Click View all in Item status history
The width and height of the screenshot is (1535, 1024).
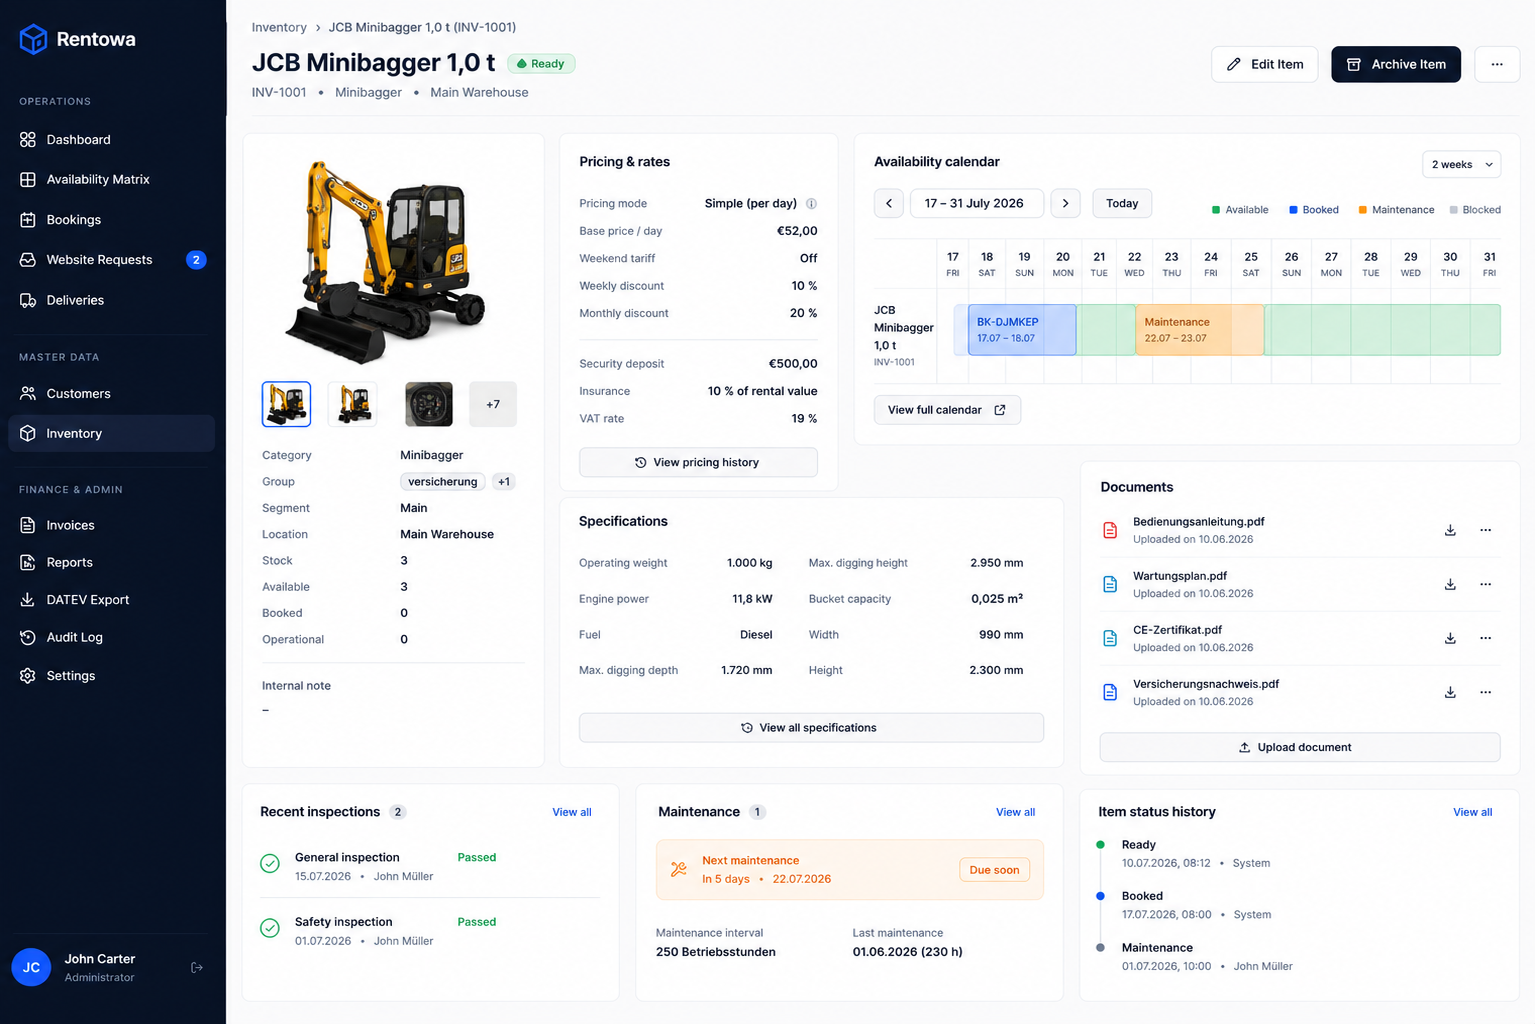pos(1472,812)
